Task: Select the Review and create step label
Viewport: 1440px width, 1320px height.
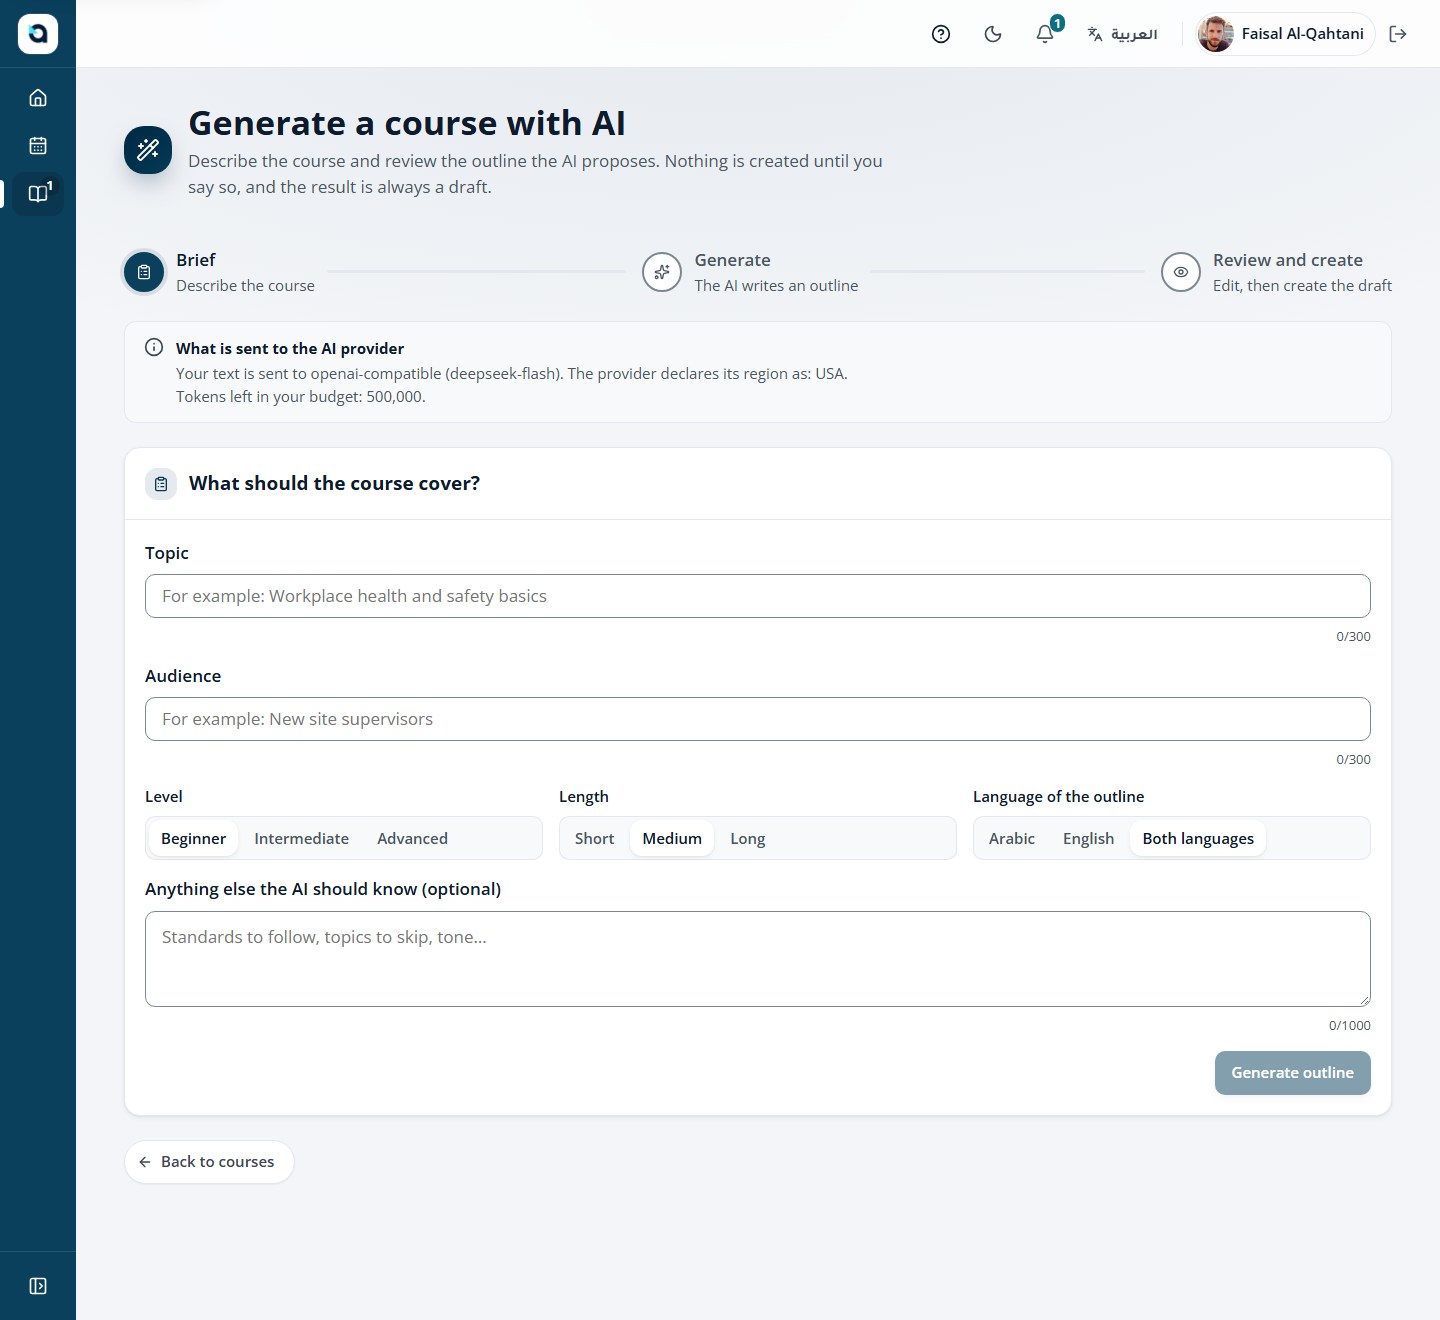Action: (1288, 260)
